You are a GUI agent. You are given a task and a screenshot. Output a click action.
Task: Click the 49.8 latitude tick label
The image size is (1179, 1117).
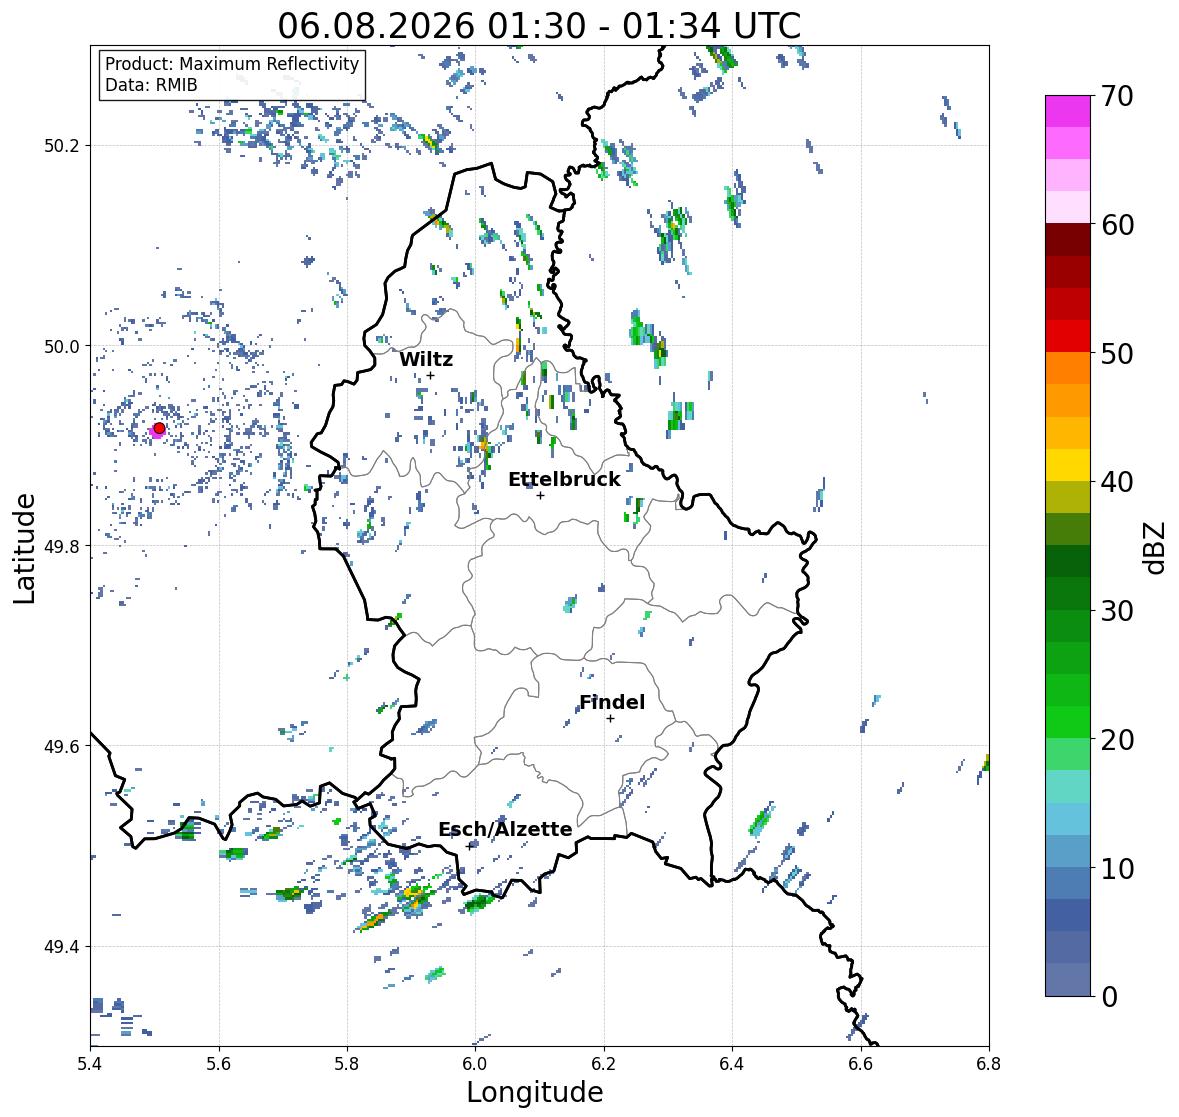(62, 546)
